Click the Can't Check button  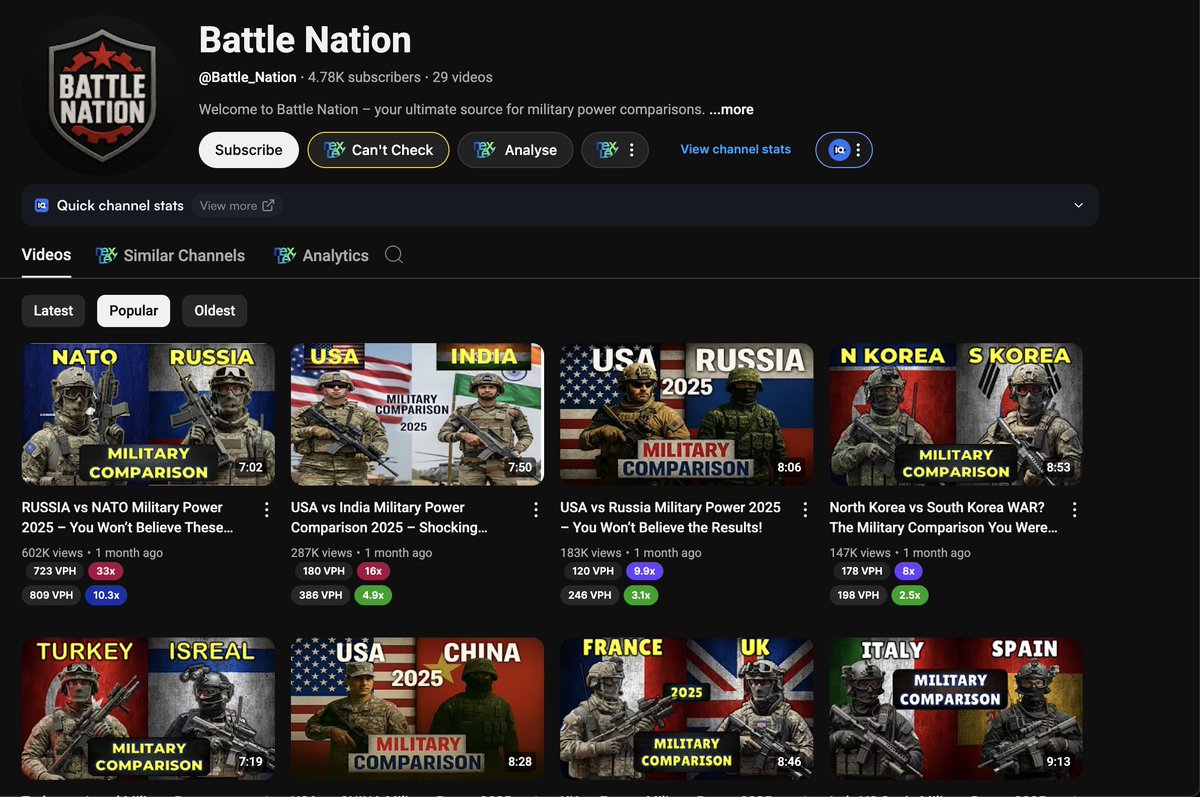point(378,150)
